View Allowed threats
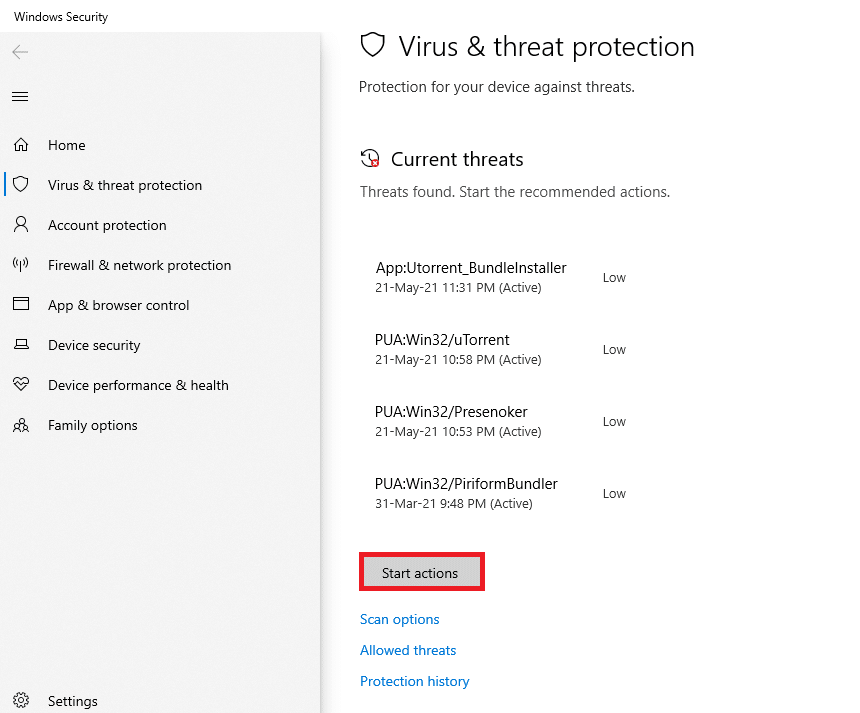The width and height of the screenshot is (860, 713). point(407,650)
